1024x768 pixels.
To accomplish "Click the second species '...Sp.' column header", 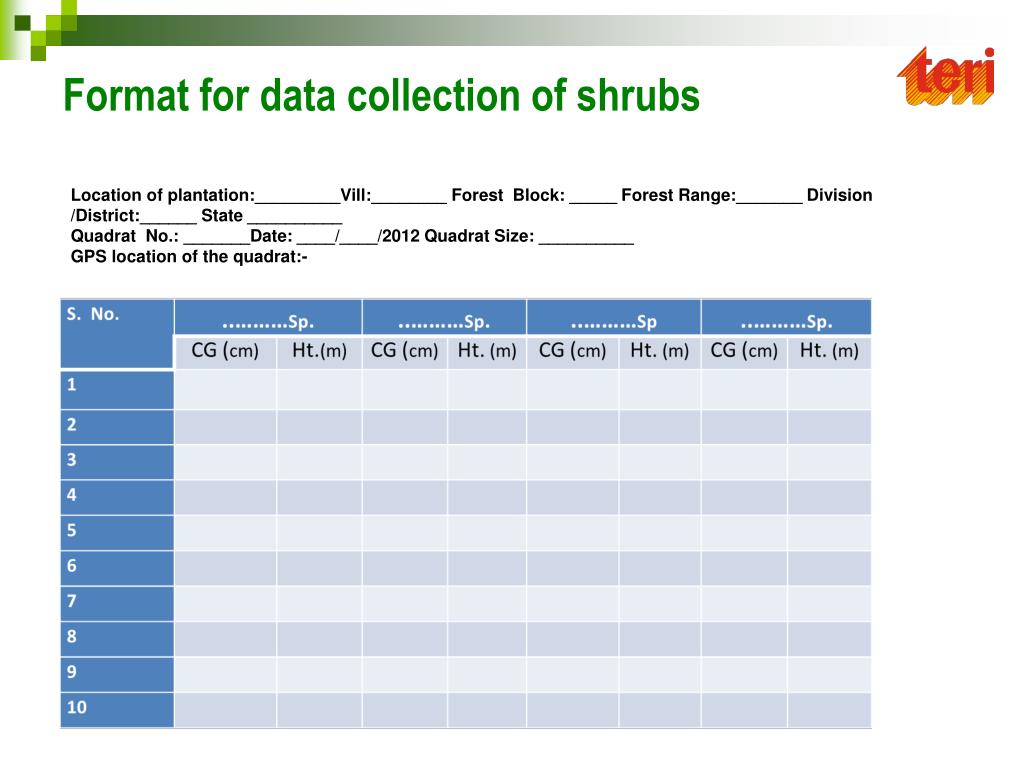I will pos(444,317).
